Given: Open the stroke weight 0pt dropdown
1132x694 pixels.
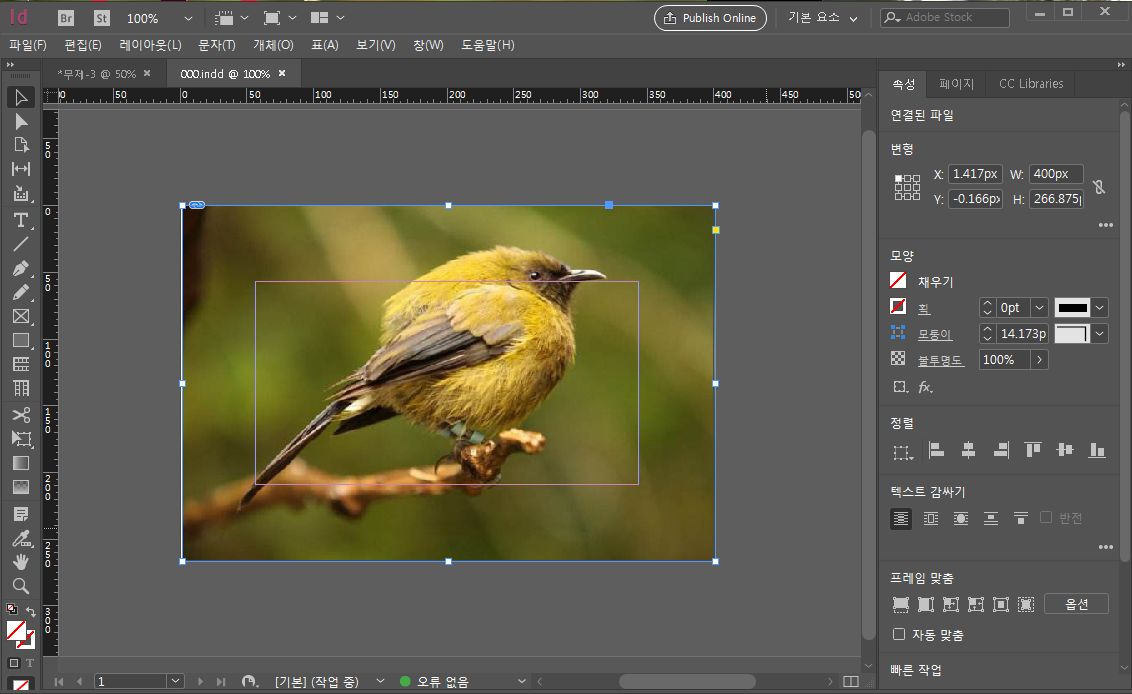Looking at the screenshot, I should (1039, 308).
